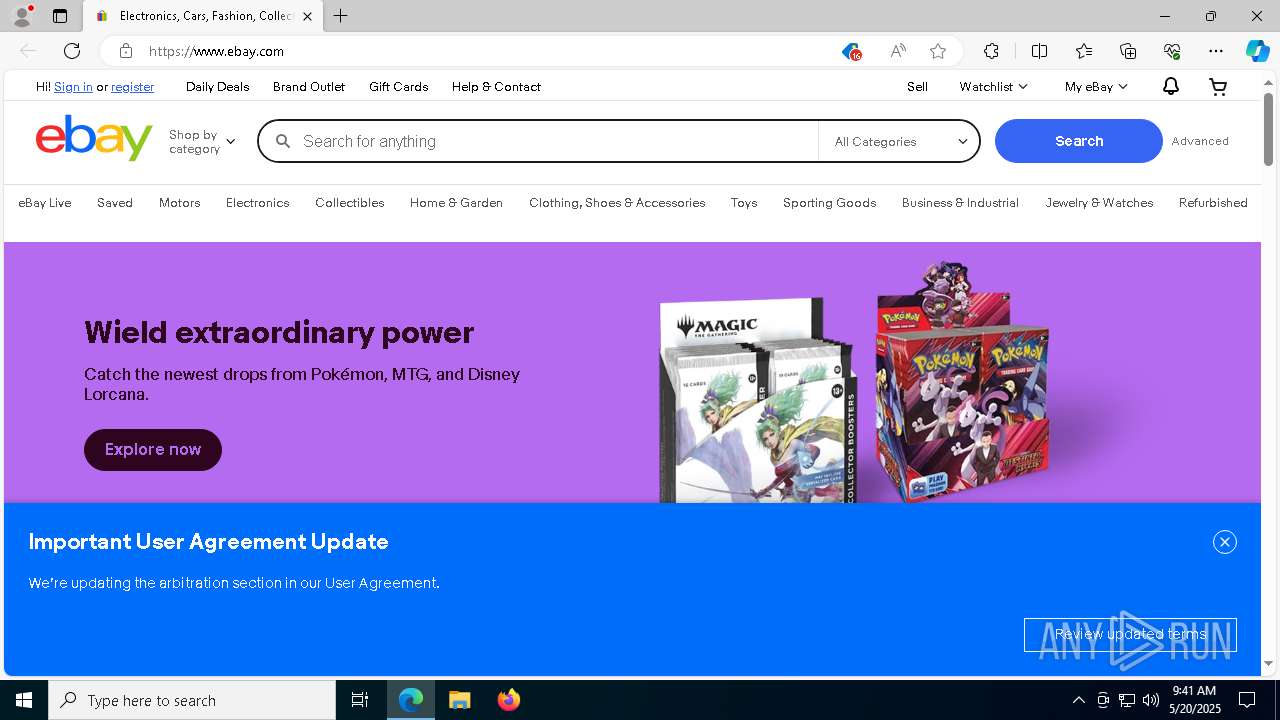Click Review updated terms button

pyautogui.click(x=1130, y=634)
